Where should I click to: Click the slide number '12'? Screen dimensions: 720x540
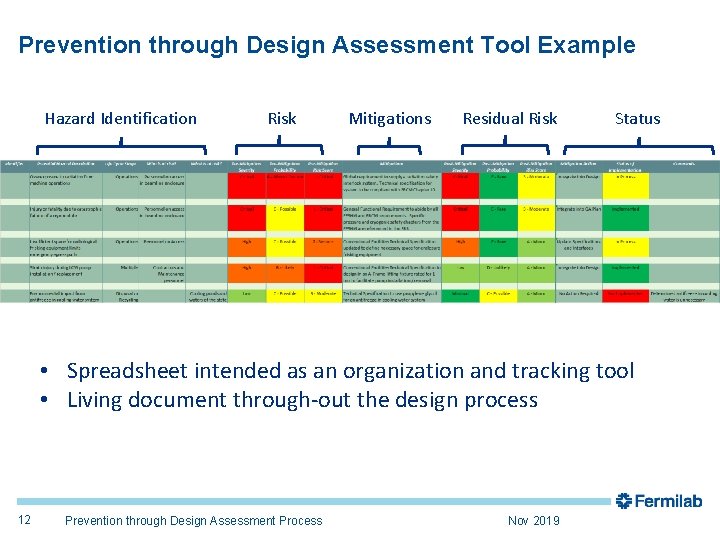click(x=24, y=520)
